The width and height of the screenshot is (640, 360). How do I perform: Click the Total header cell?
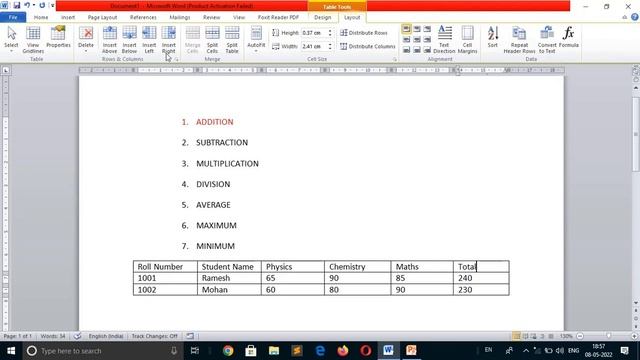[x=481, y=267]
